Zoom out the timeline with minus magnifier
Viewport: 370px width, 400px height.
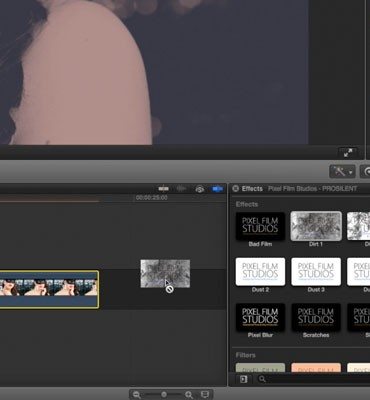tap(137, 395)
